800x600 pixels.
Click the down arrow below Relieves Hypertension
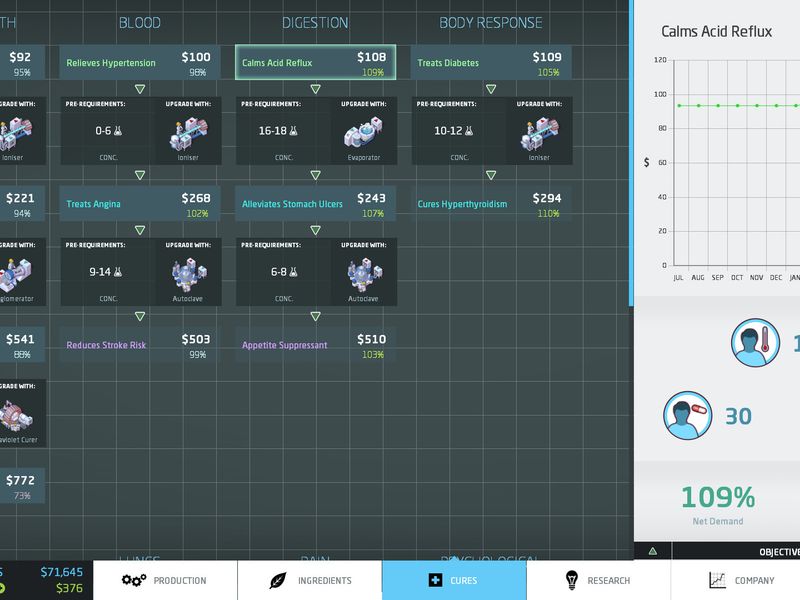pyautogui.click(x=140, y=89)
